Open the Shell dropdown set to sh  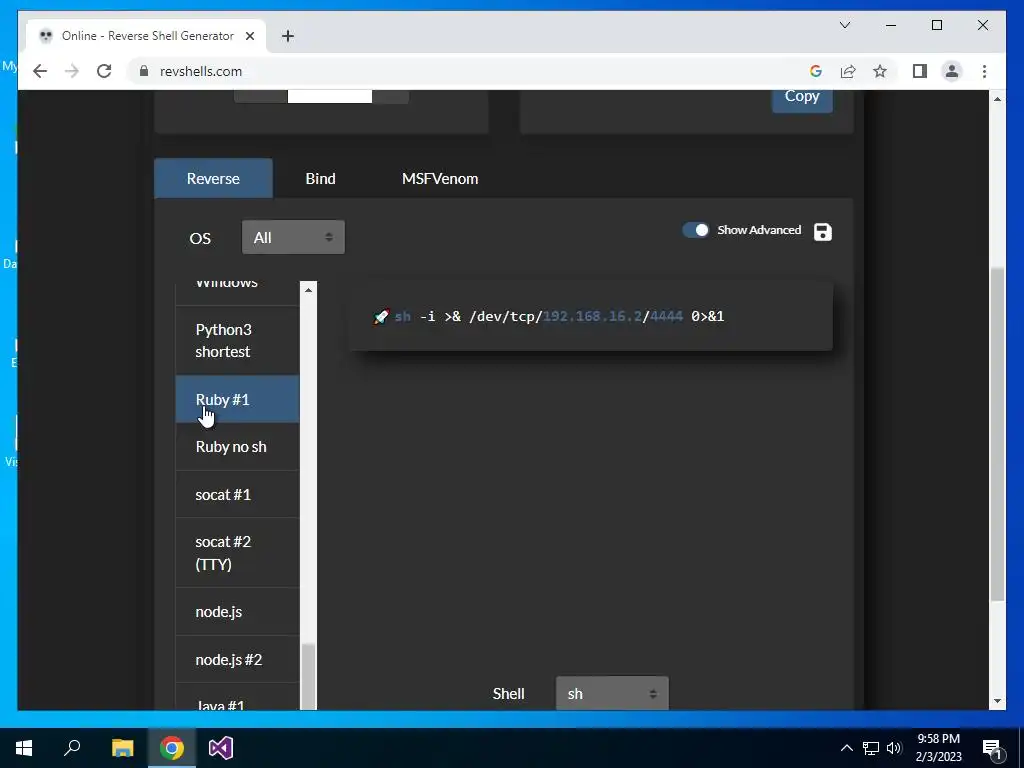tap(612, 694)
